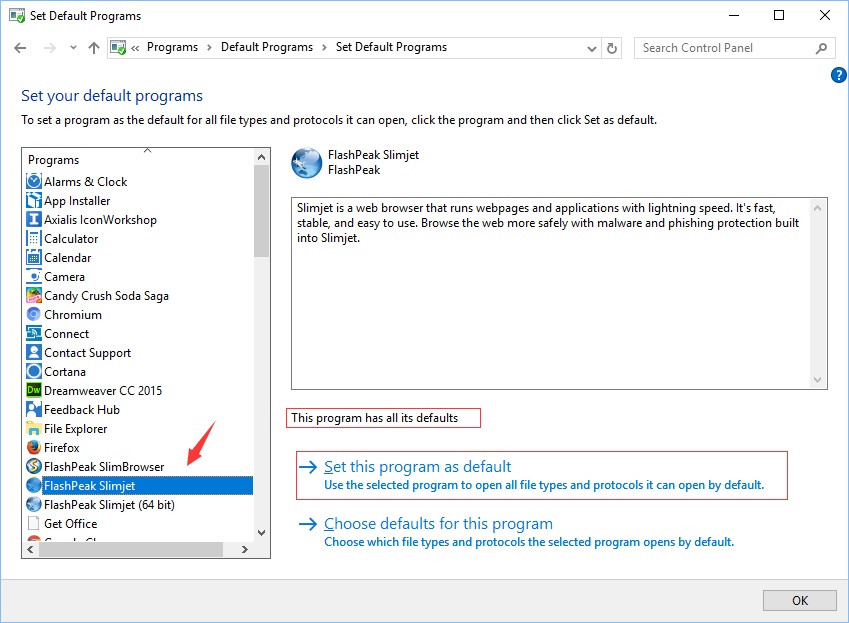
Task: Click the FlashPeak SlimBrowser icon
Action: [x=34, y=467]
